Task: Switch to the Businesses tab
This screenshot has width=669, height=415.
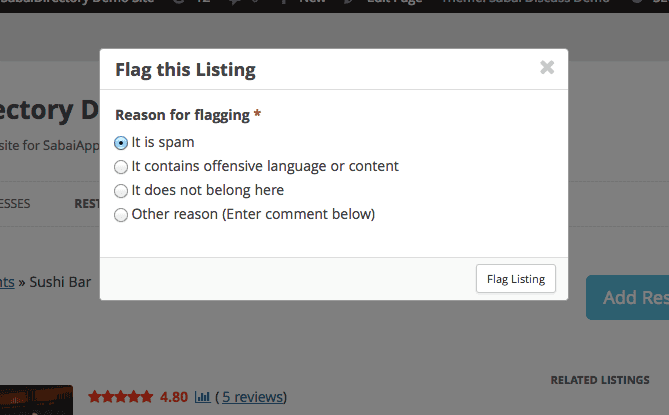Action: (x=15, y=204)
